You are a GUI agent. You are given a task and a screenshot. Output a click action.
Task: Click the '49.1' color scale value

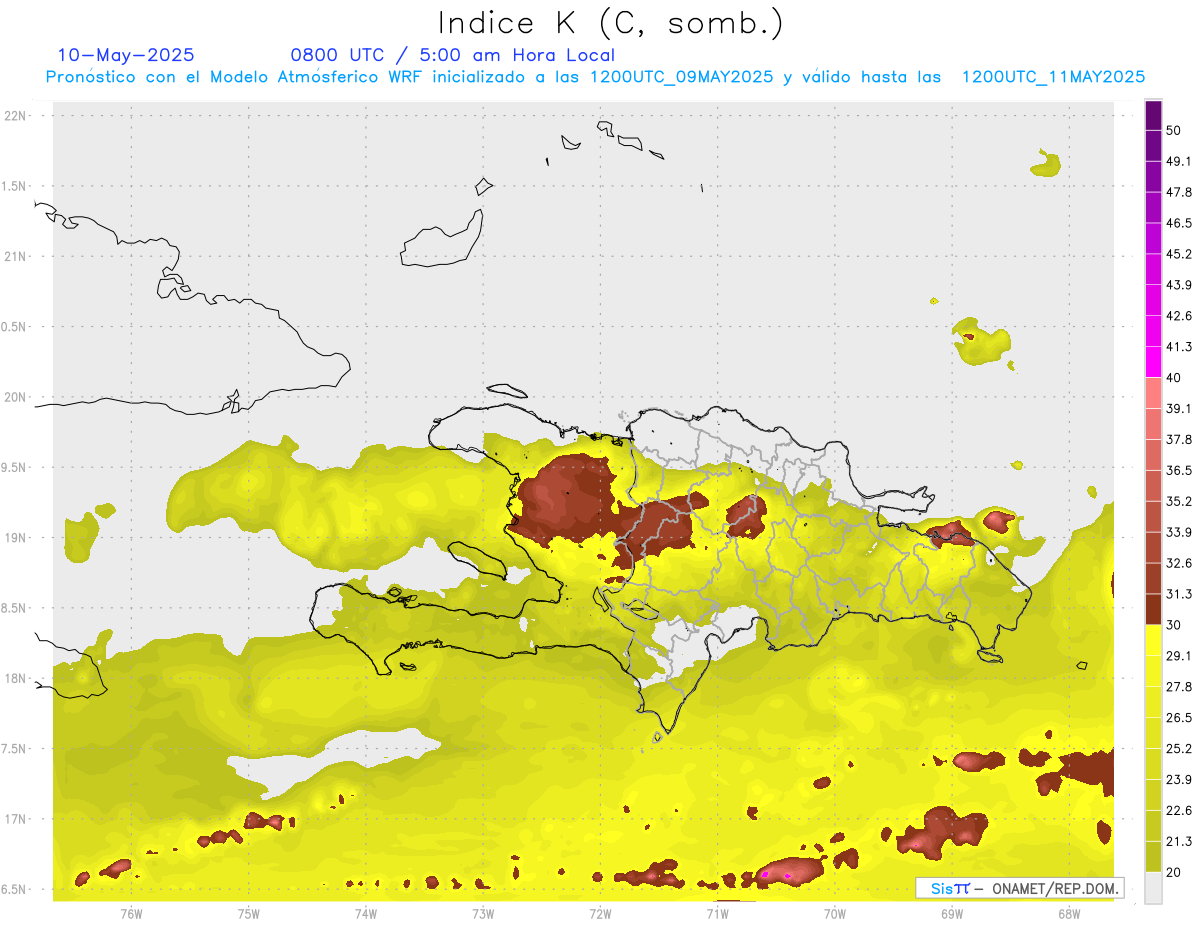pos(1179,162)
